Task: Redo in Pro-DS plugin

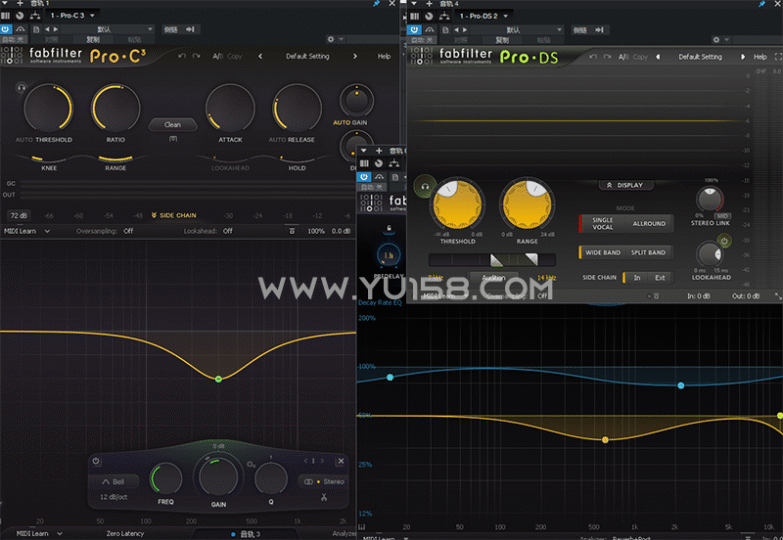Action: (x=607, y=56)
